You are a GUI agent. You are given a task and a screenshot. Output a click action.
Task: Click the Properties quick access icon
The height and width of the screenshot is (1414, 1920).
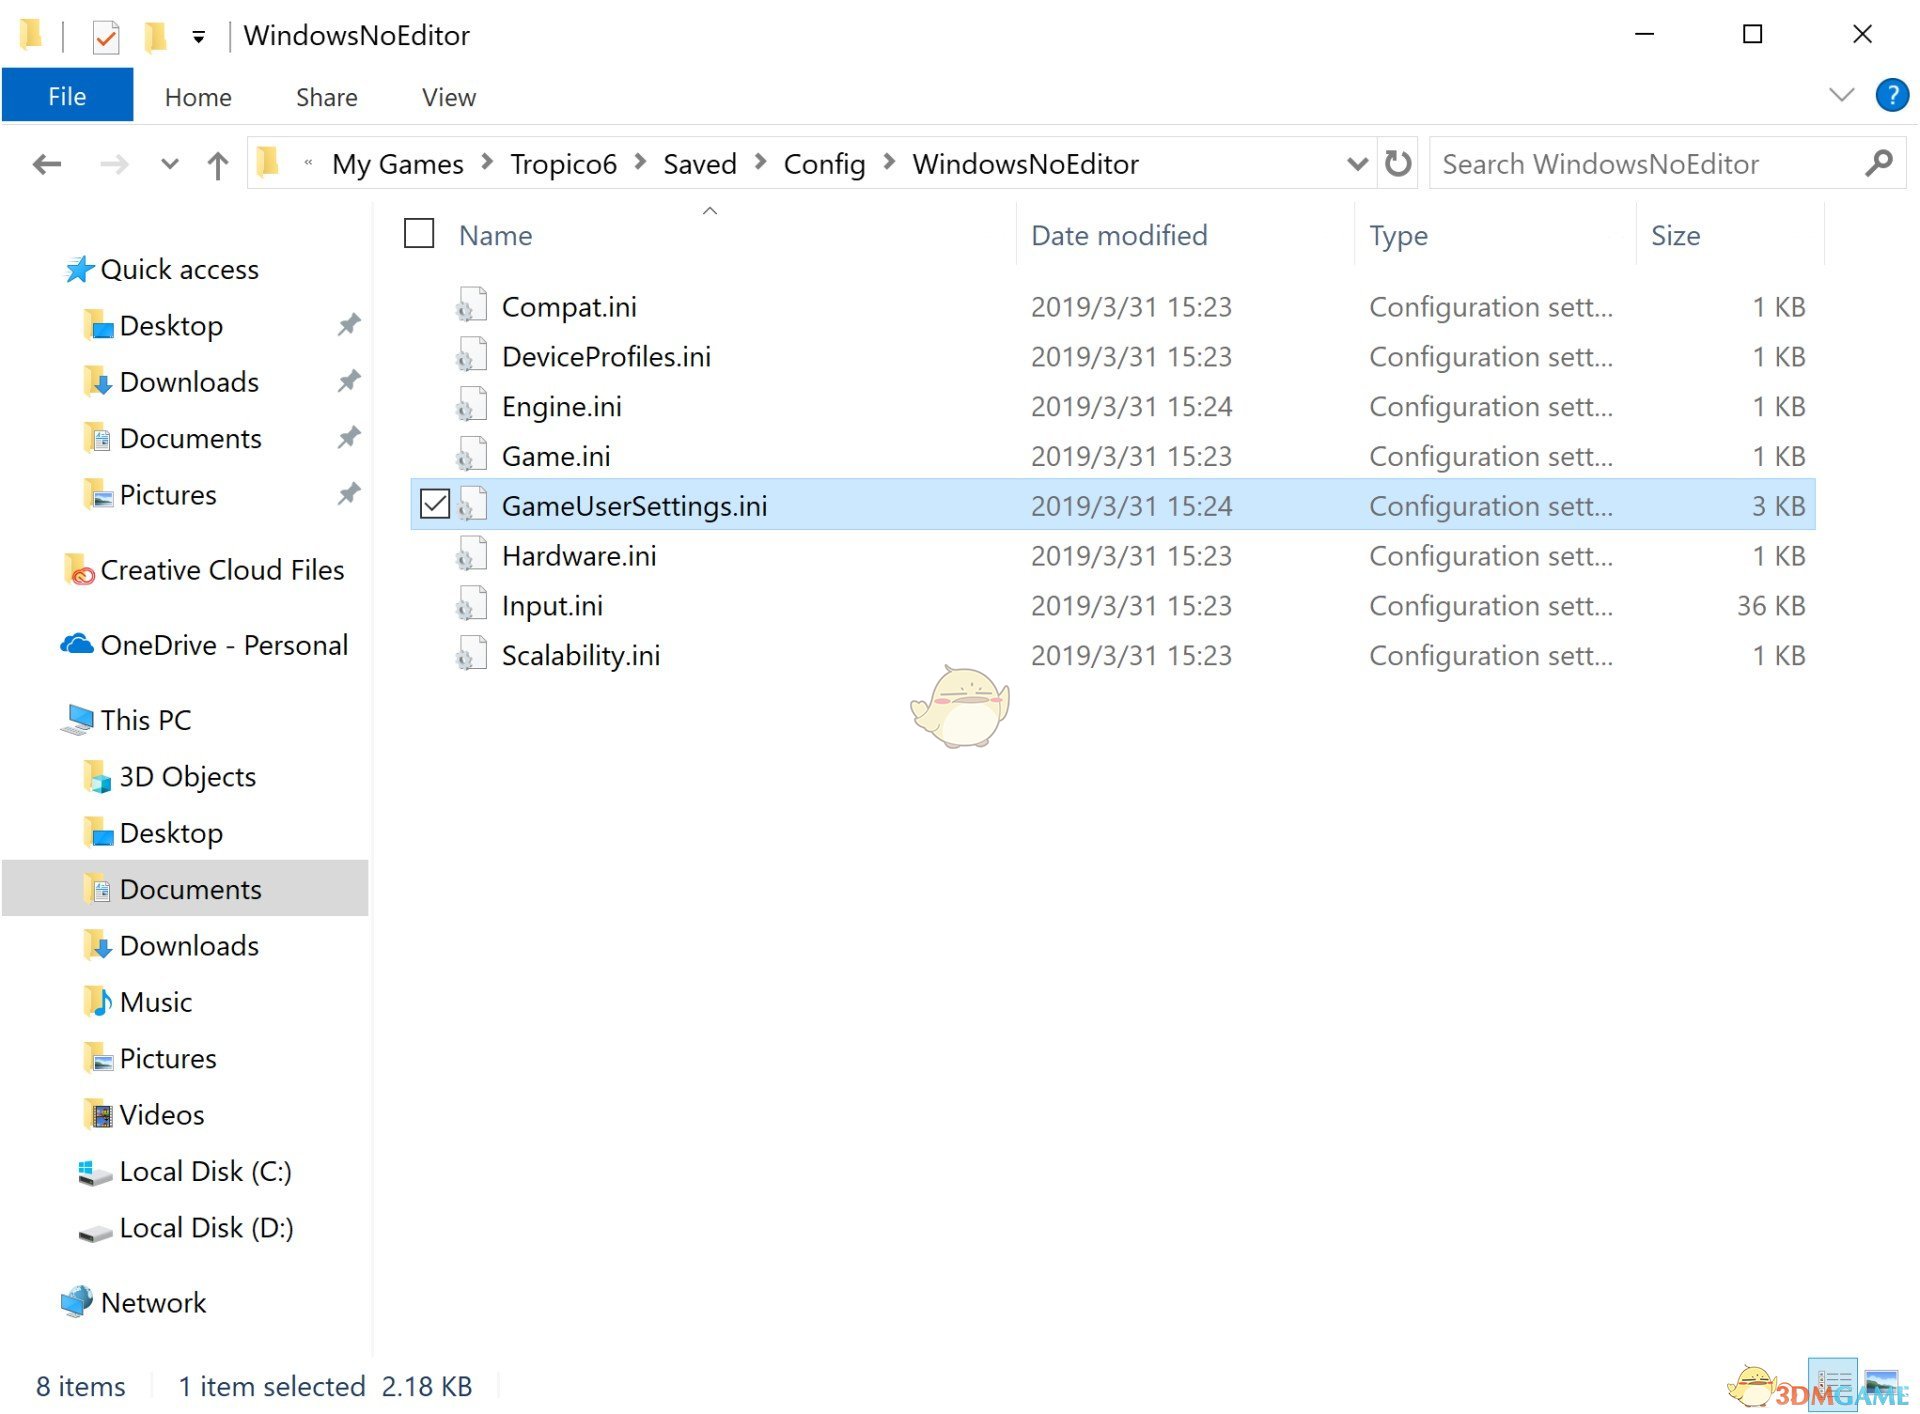point(105,37)
